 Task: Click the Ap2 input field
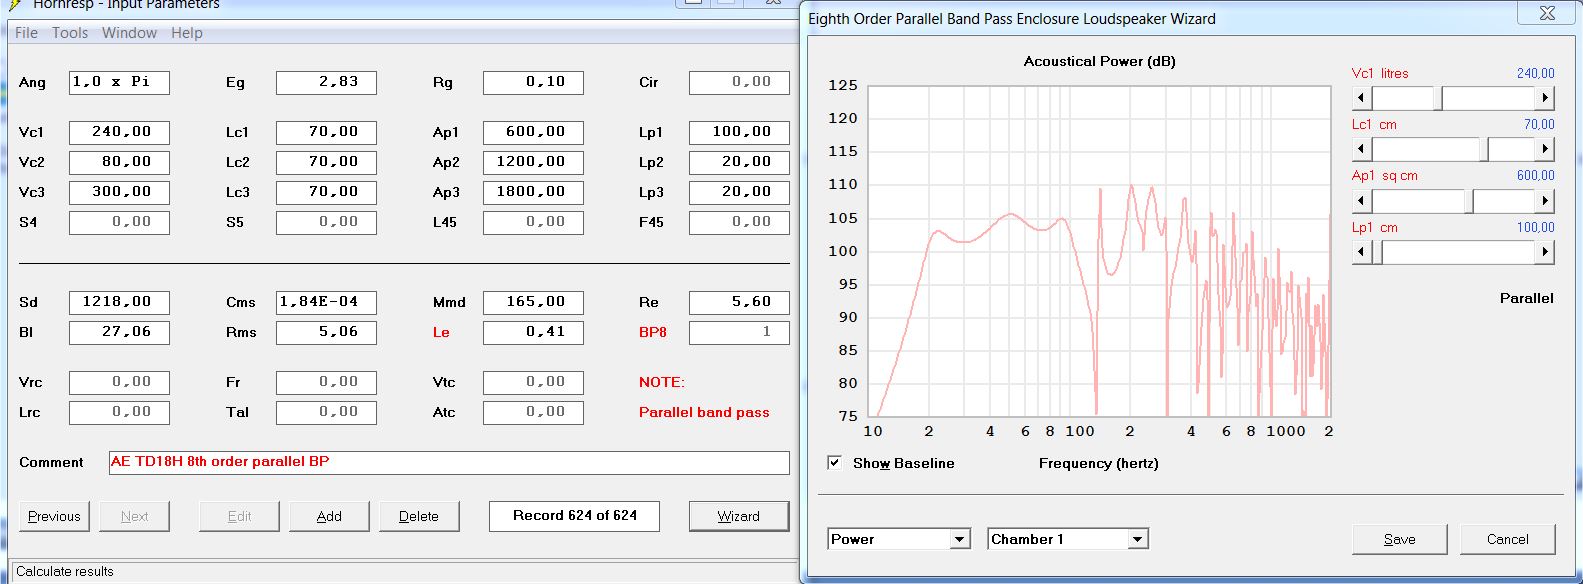click(533, 162)
